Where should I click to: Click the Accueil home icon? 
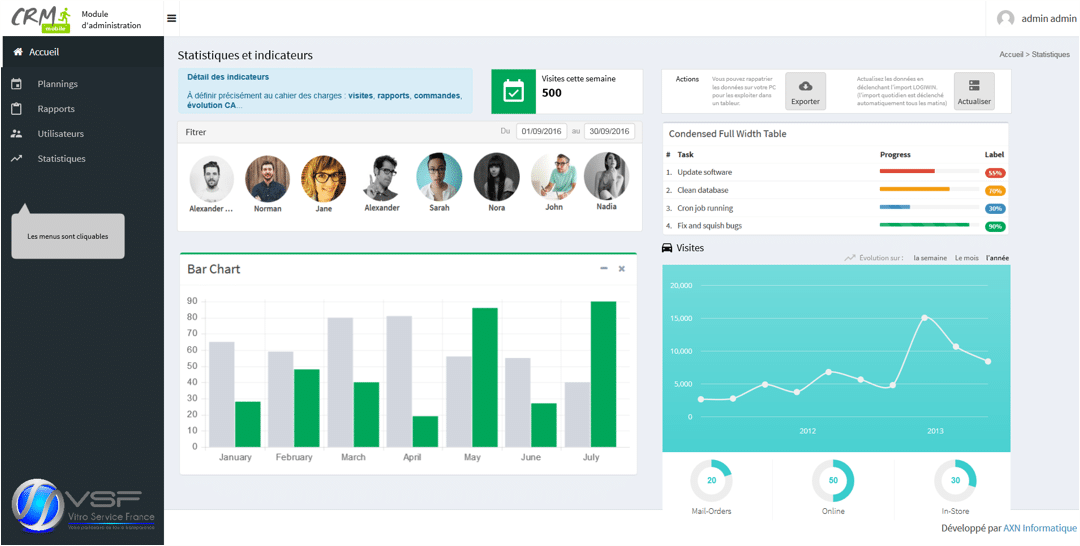click(x=19, y=52)
